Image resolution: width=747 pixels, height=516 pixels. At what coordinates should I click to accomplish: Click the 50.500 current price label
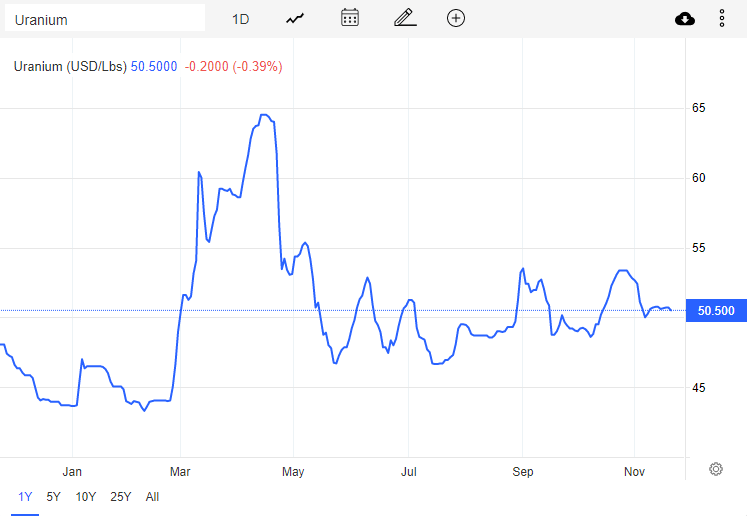click(716, 311)
